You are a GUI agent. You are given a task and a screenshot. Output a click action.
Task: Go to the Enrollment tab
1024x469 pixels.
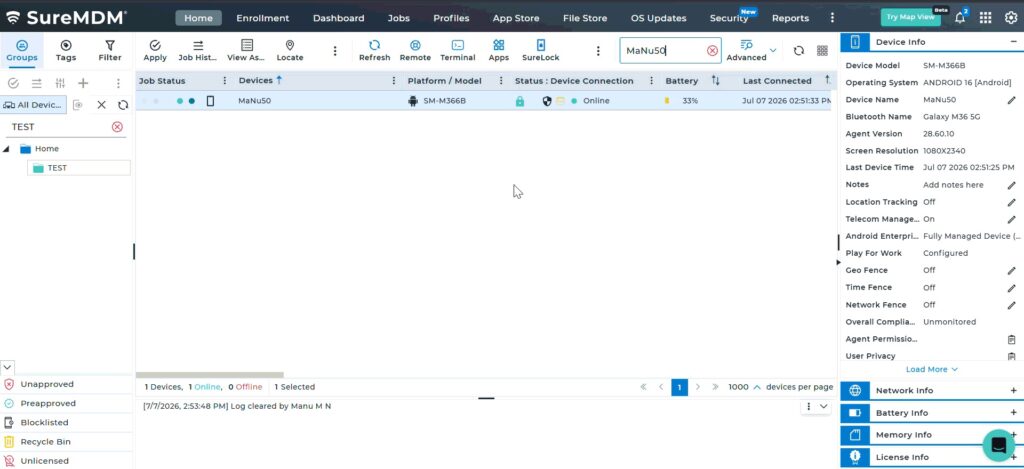pyautogui.click(x=263, y=18)
